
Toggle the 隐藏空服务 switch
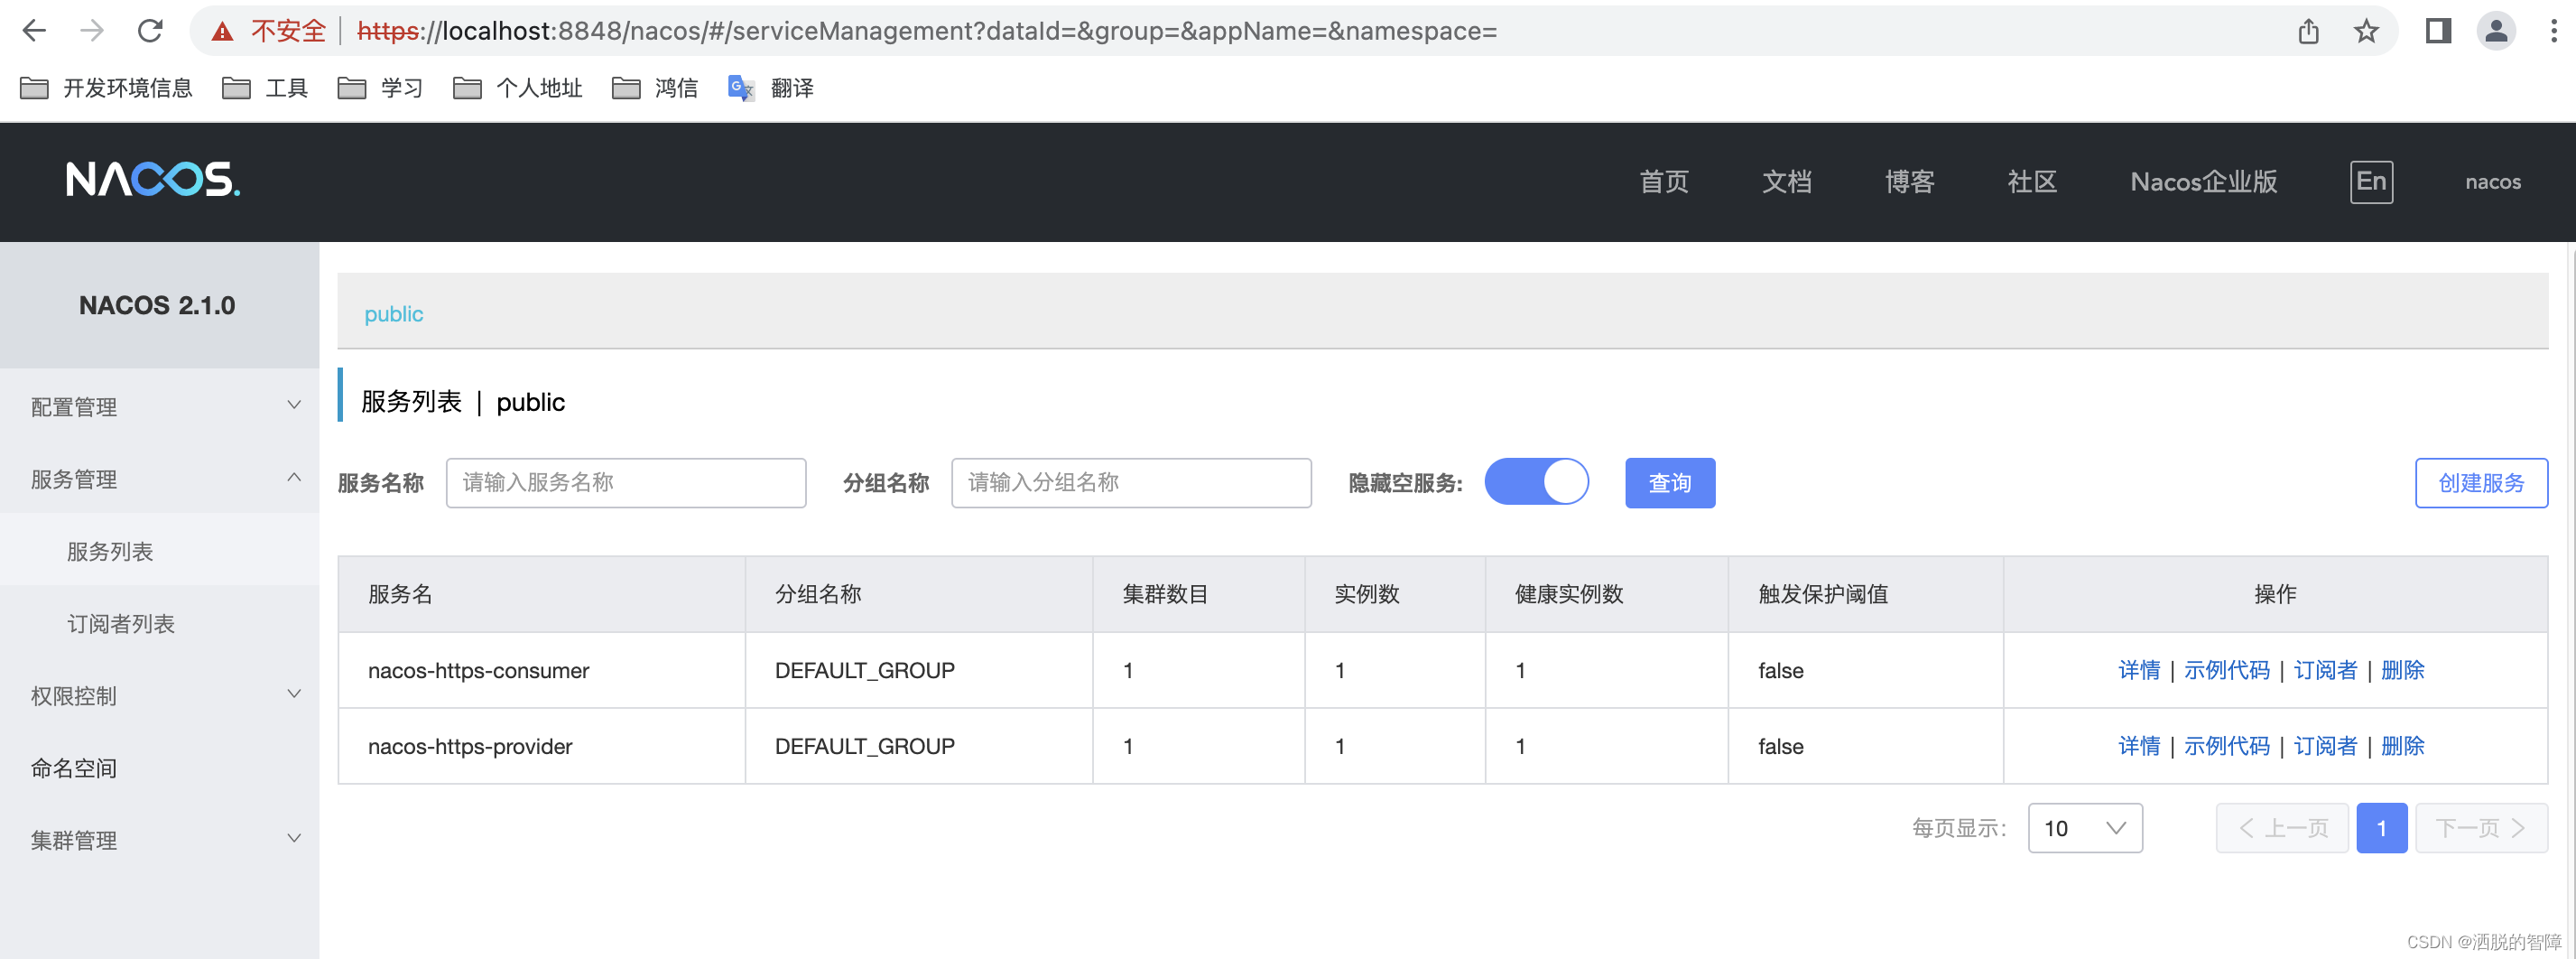click(1536, 482)
